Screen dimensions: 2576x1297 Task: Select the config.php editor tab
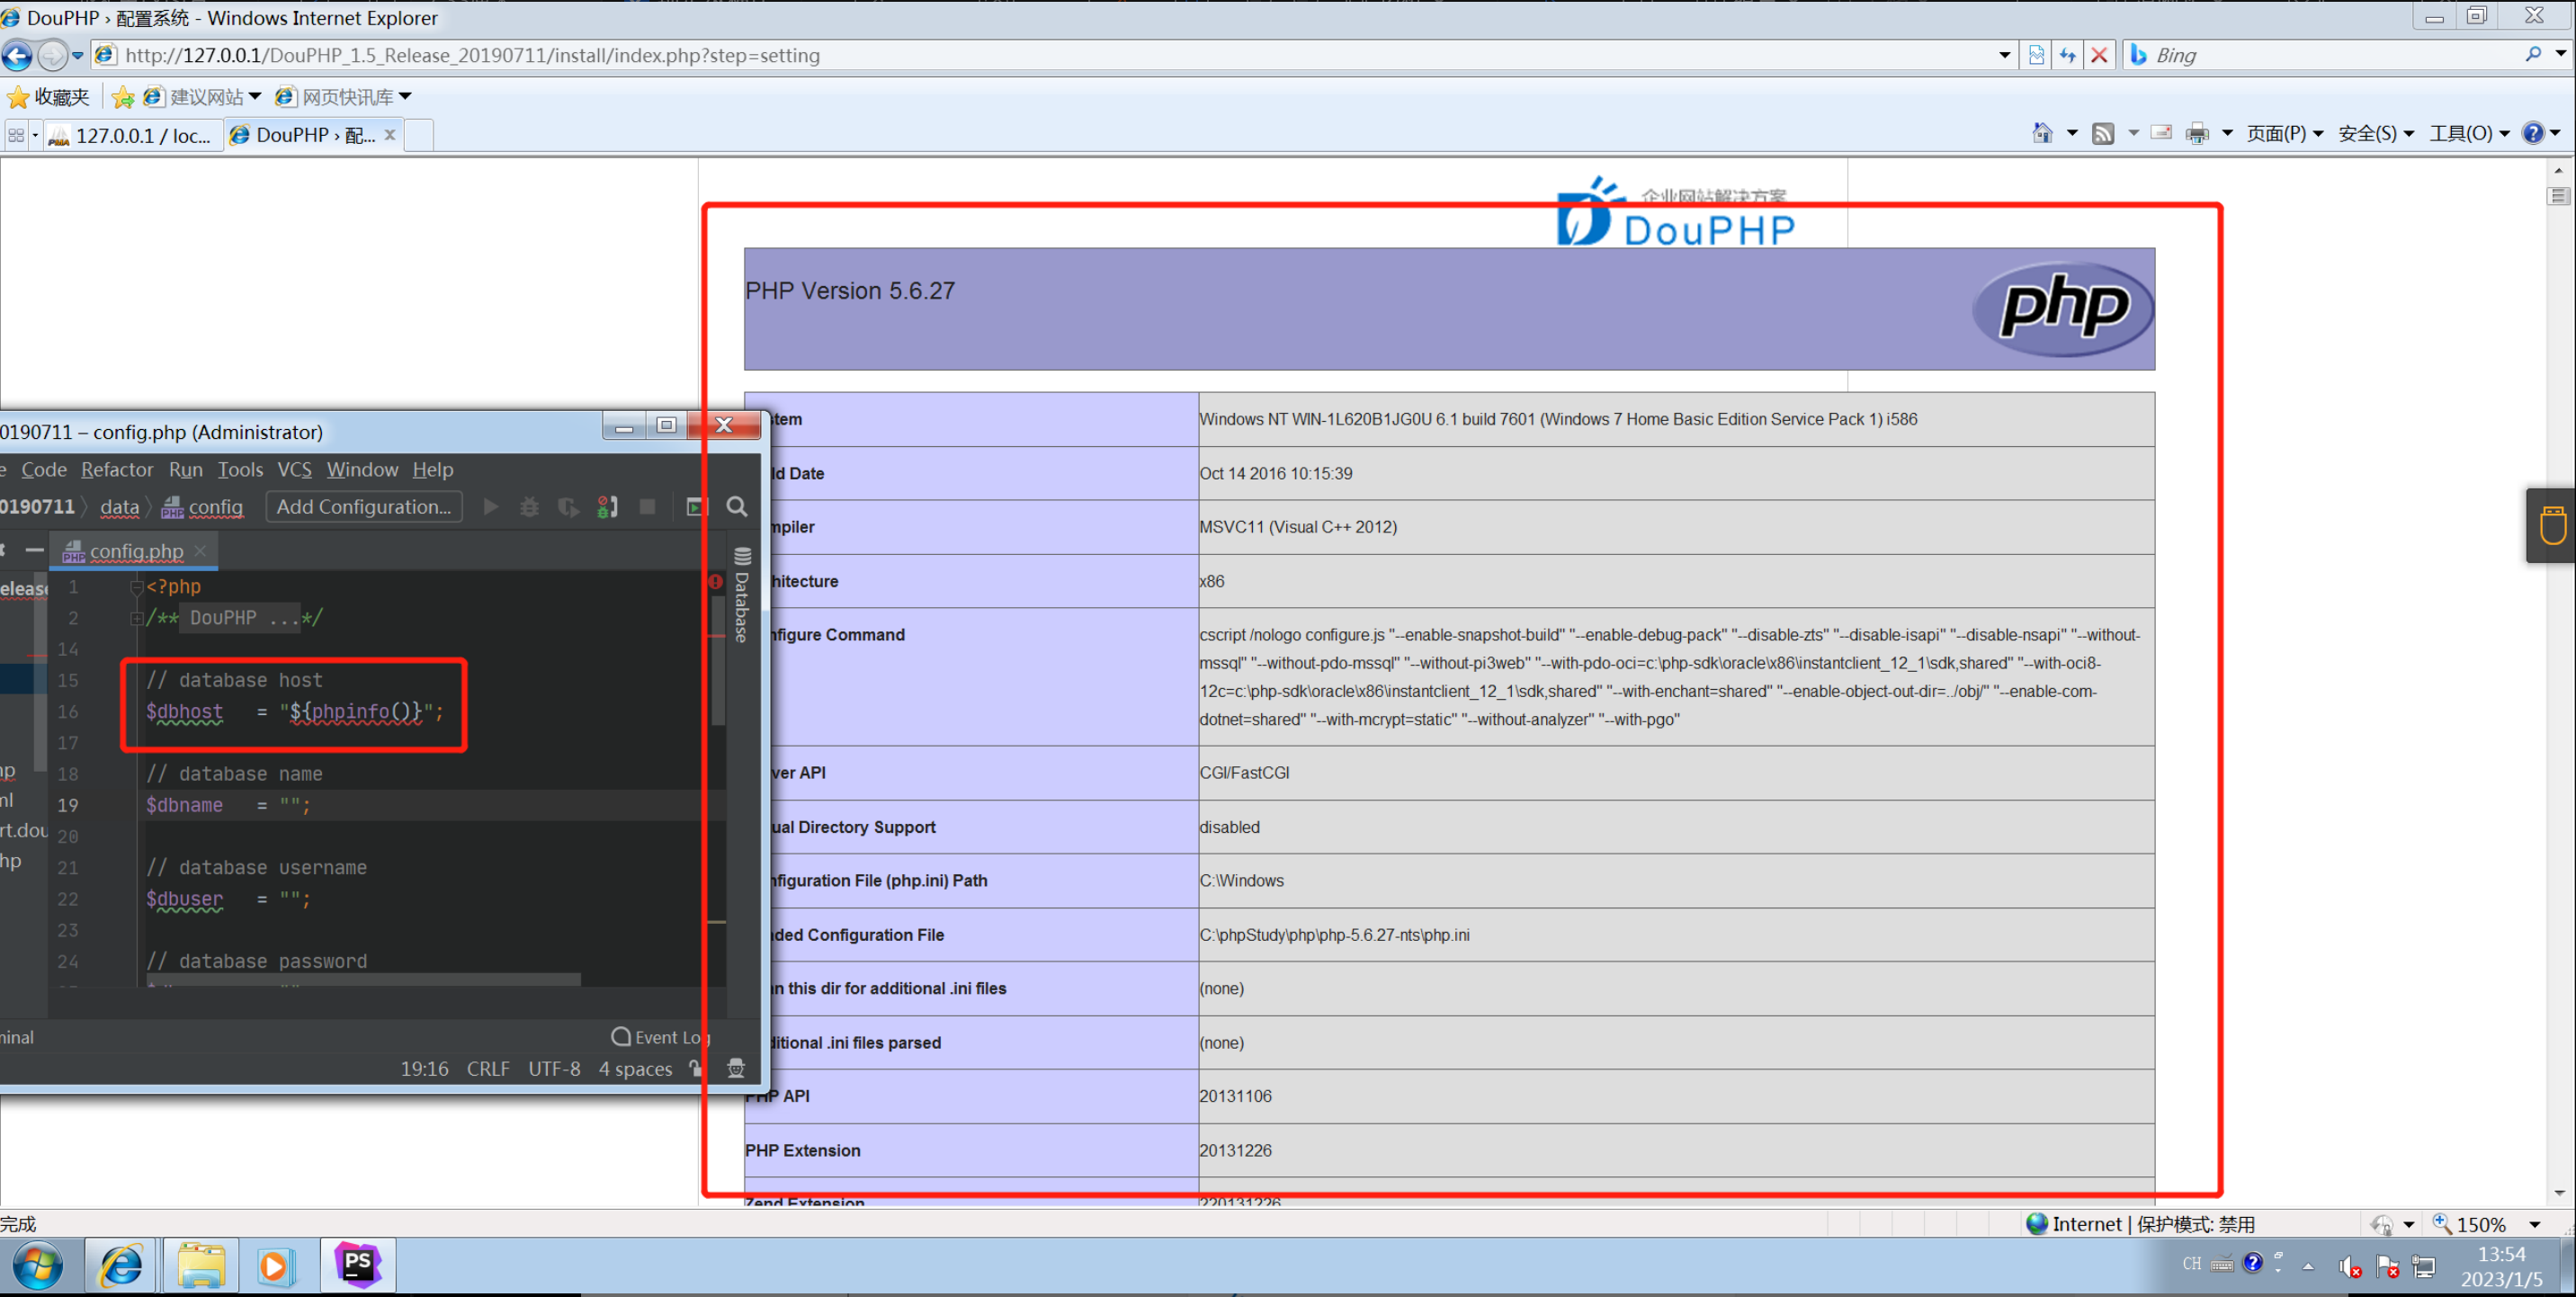pos(136,551)
